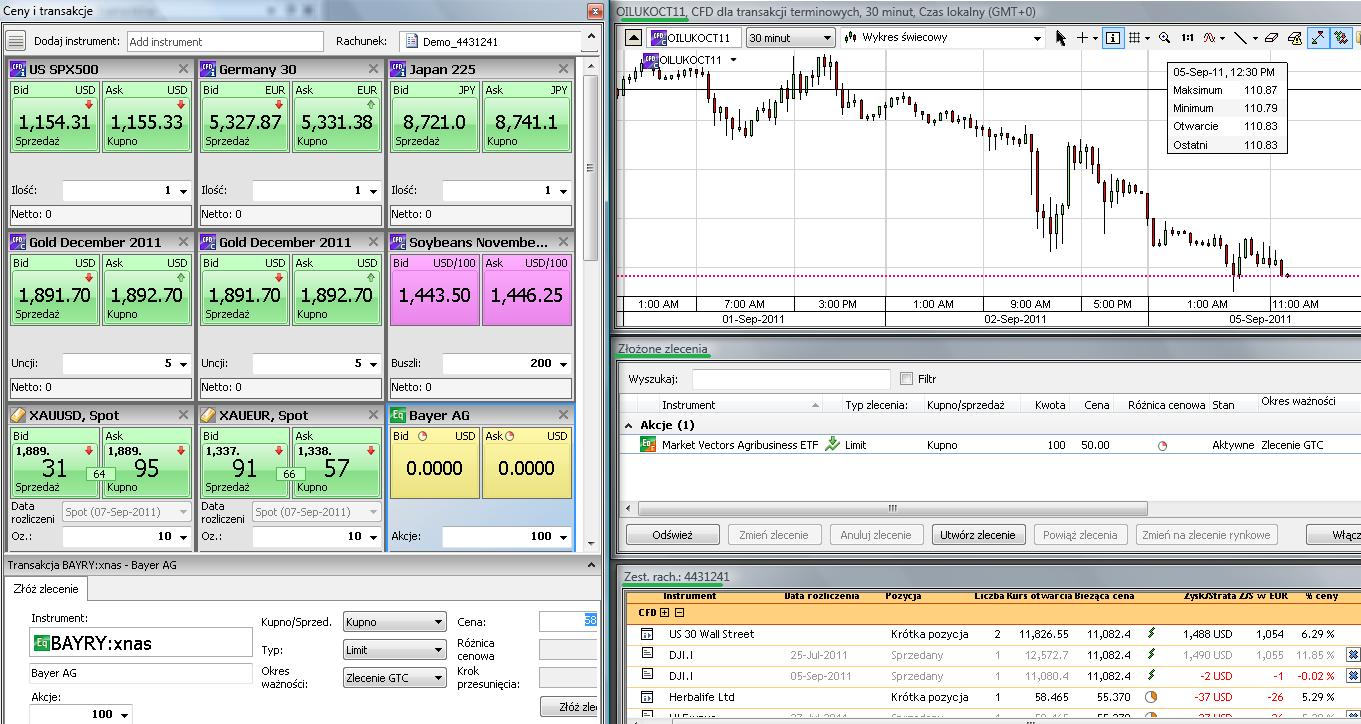Click the Rachunek Demo_4431241 account field
Viewport: 1361px width, 724px height.
pos(489,42)
